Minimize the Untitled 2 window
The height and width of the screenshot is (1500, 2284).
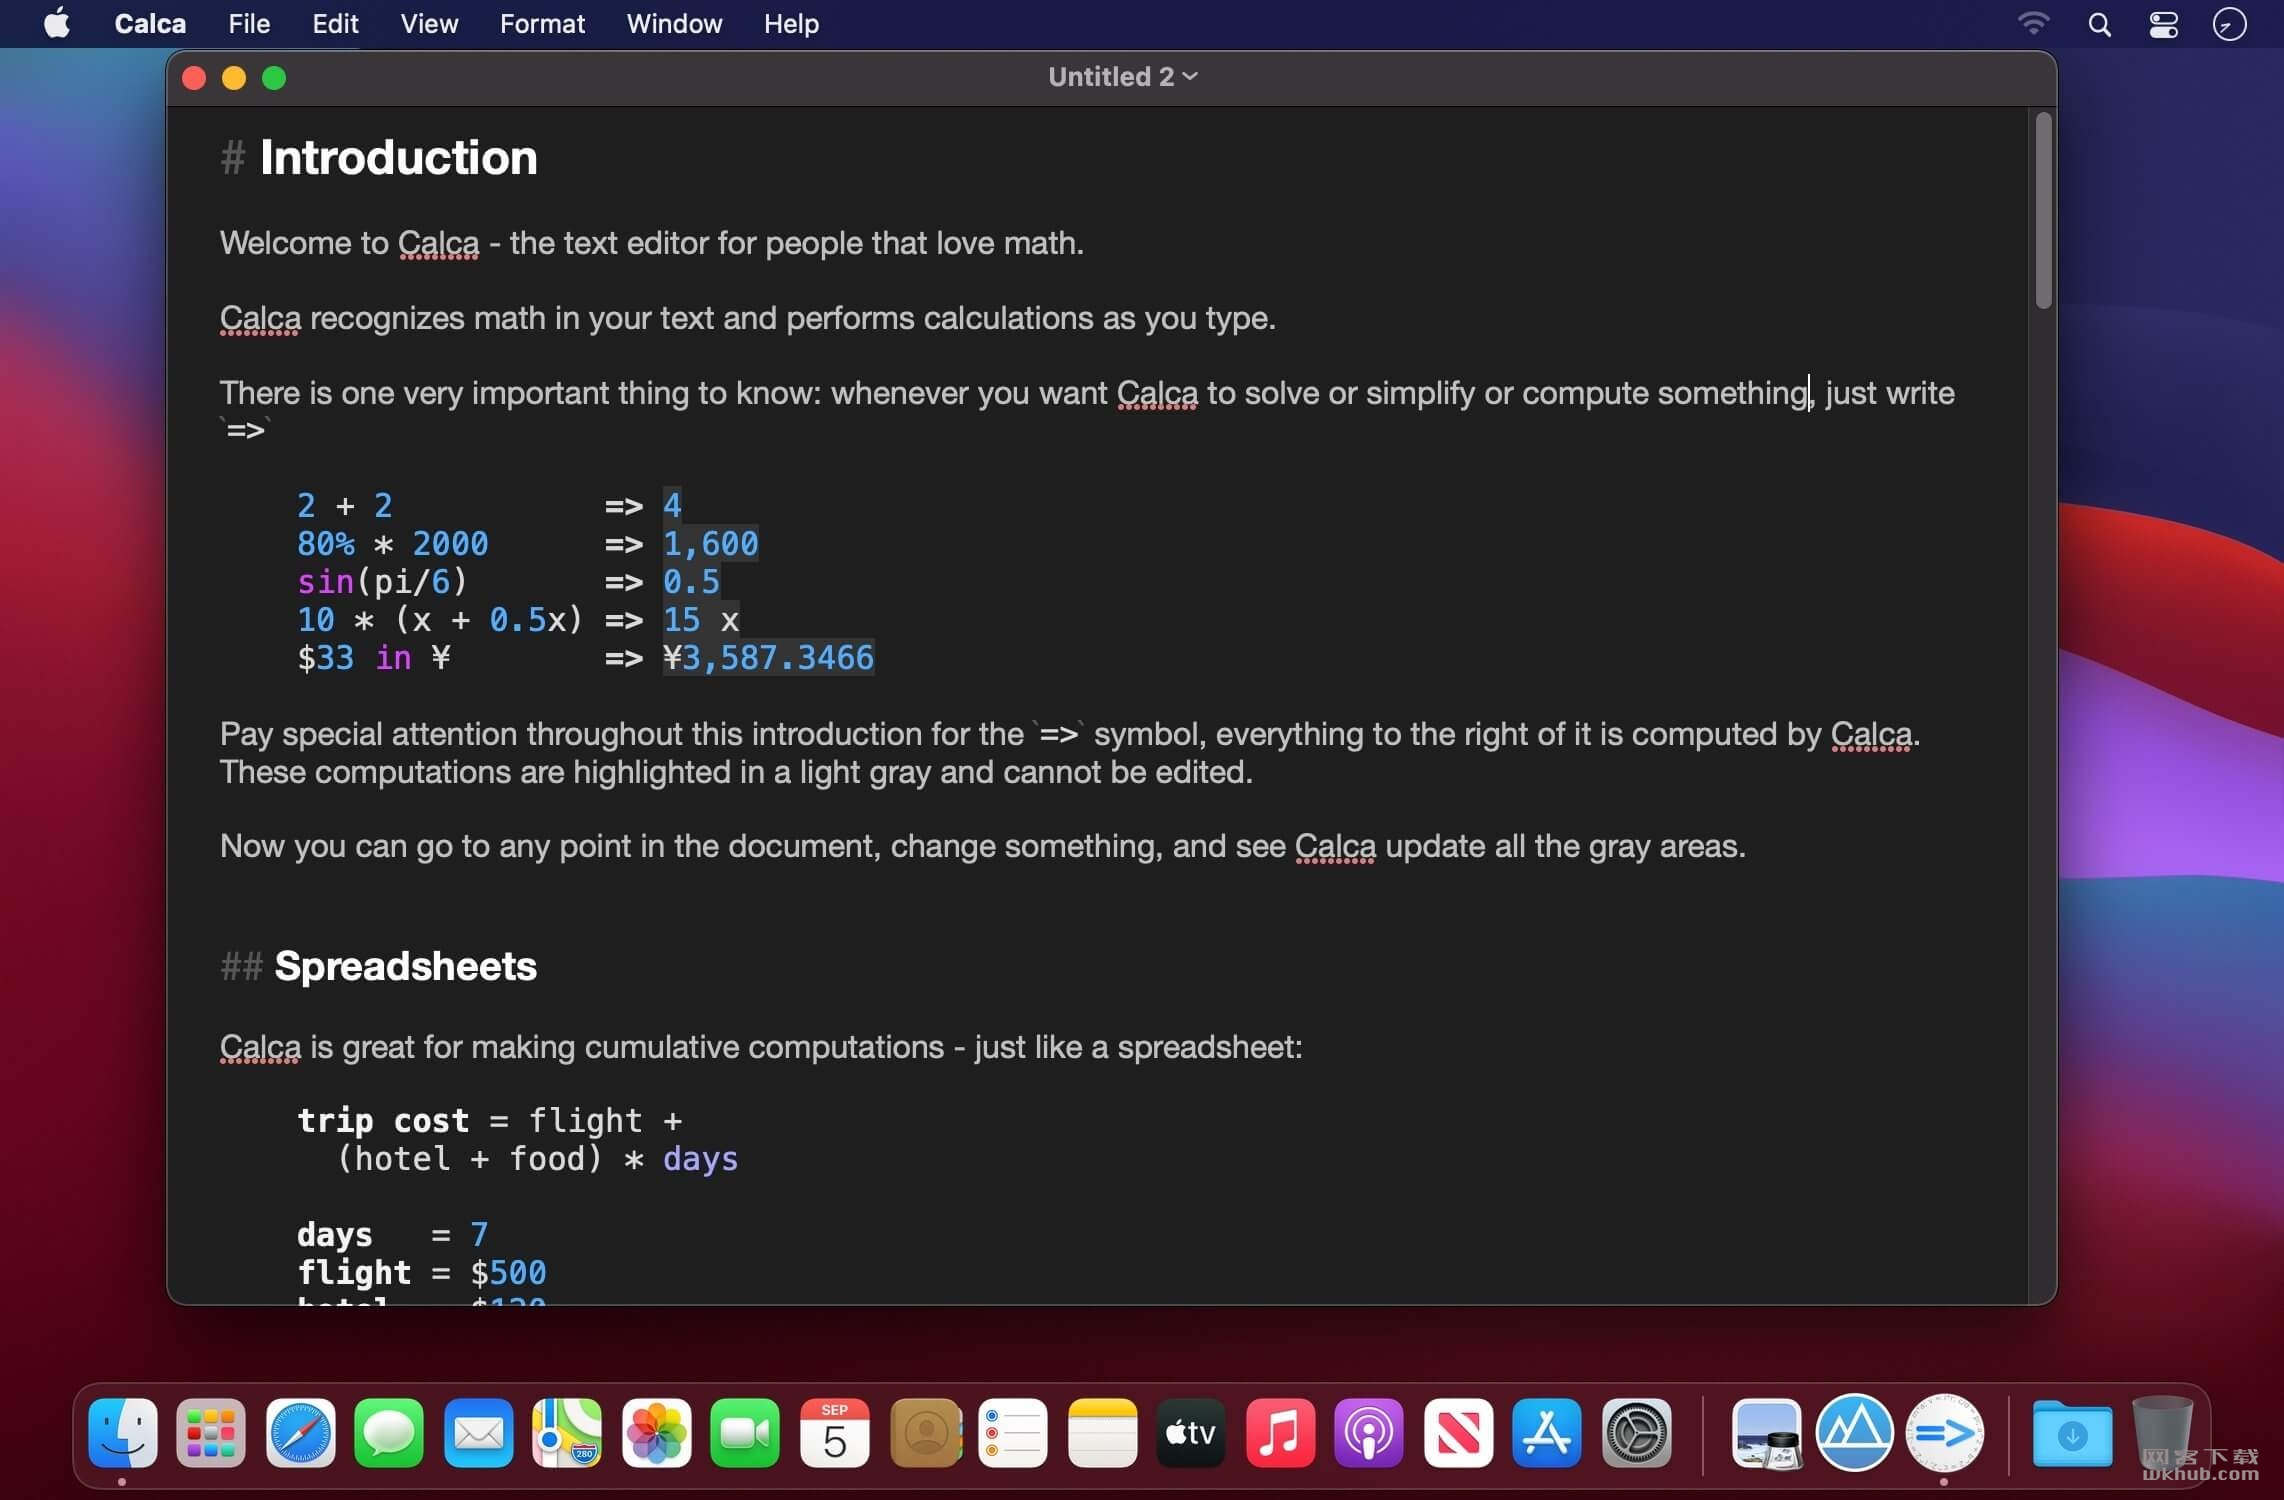click(234, 78)
